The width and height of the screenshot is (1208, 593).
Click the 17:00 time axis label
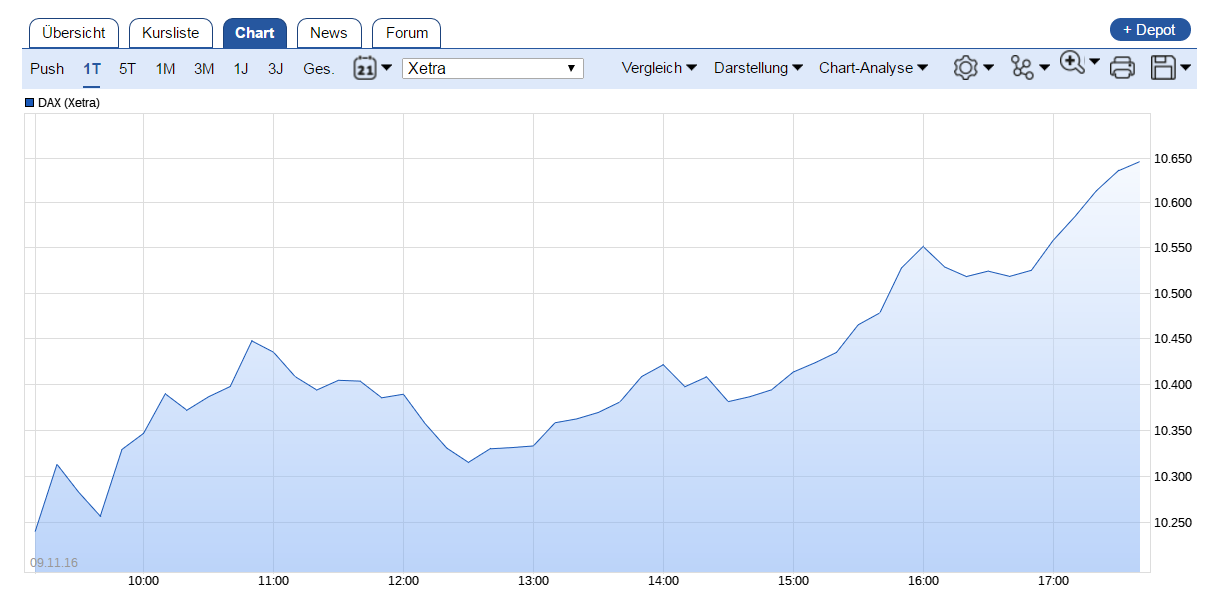(1053, 581)
